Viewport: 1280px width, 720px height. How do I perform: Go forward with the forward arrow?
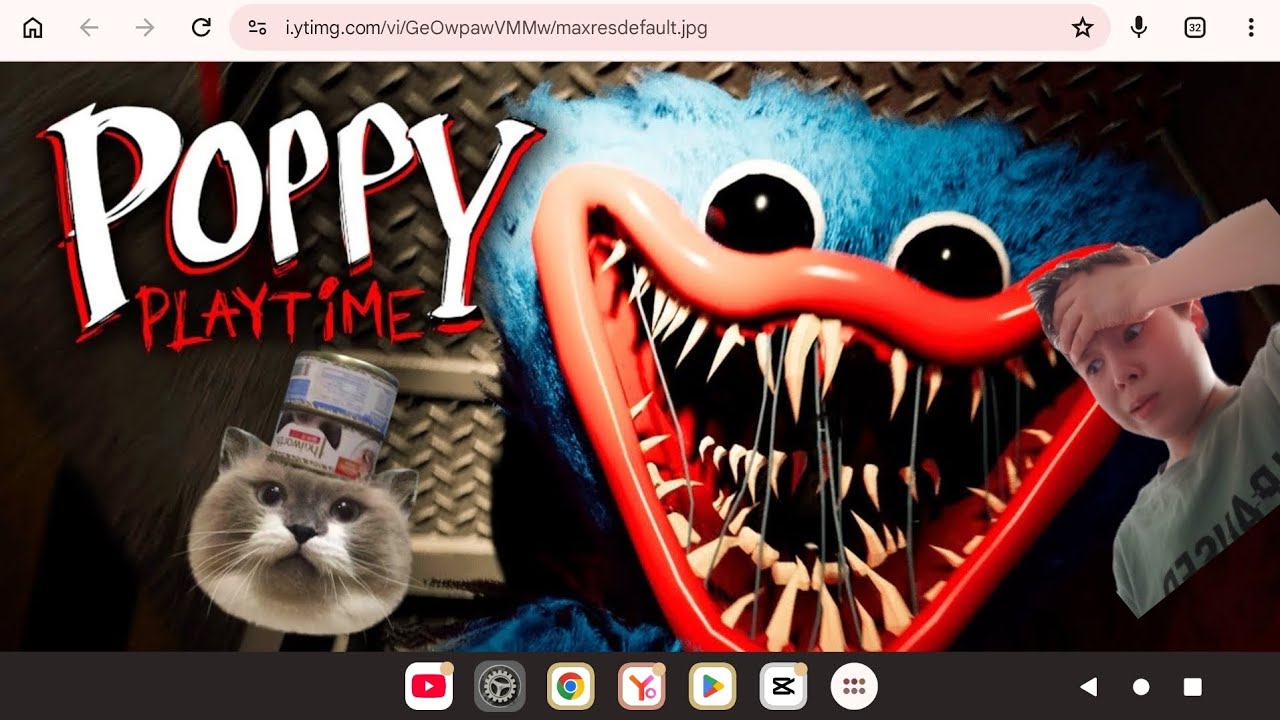[x=145, y=28]
